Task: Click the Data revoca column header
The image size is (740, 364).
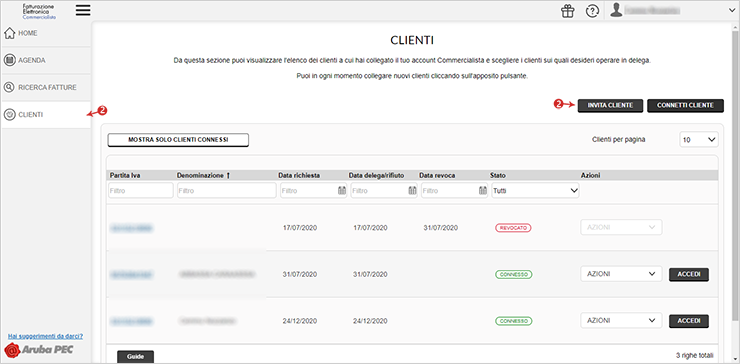Action: click(437, 175)
